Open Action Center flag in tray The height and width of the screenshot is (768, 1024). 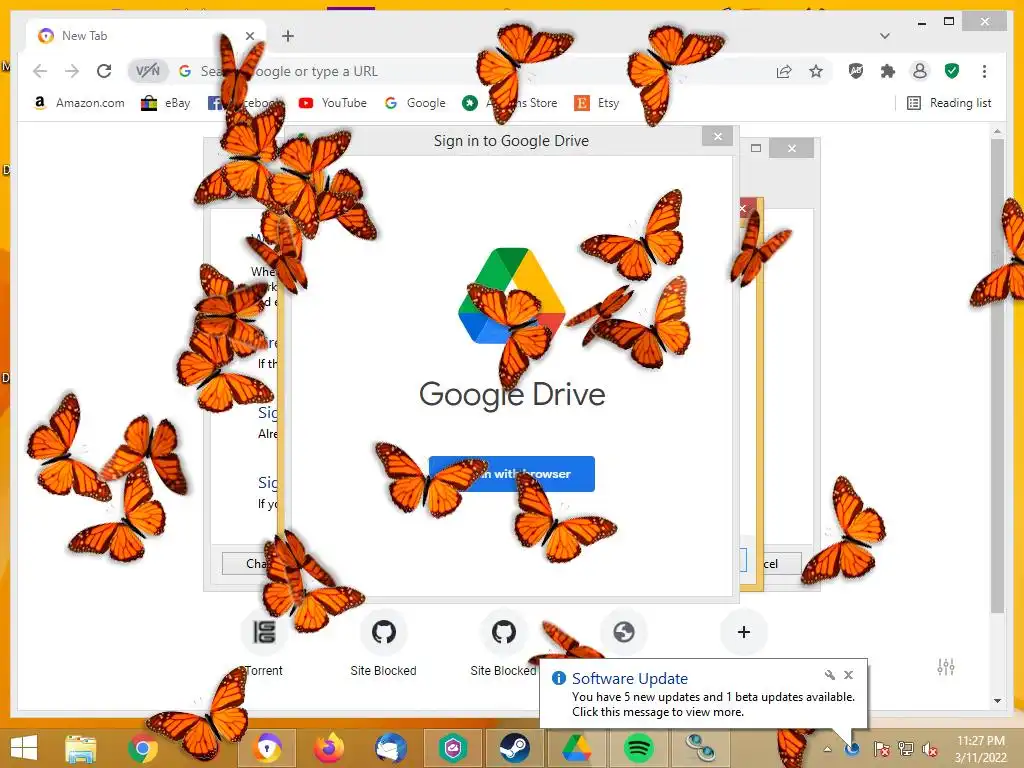click(881, 748)
